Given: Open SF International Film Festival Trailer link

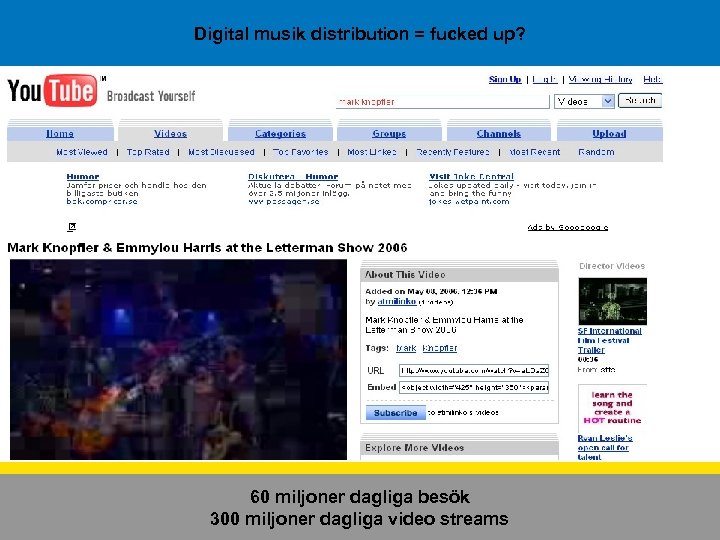Looking at the screenshot, I should coord(609,340).
